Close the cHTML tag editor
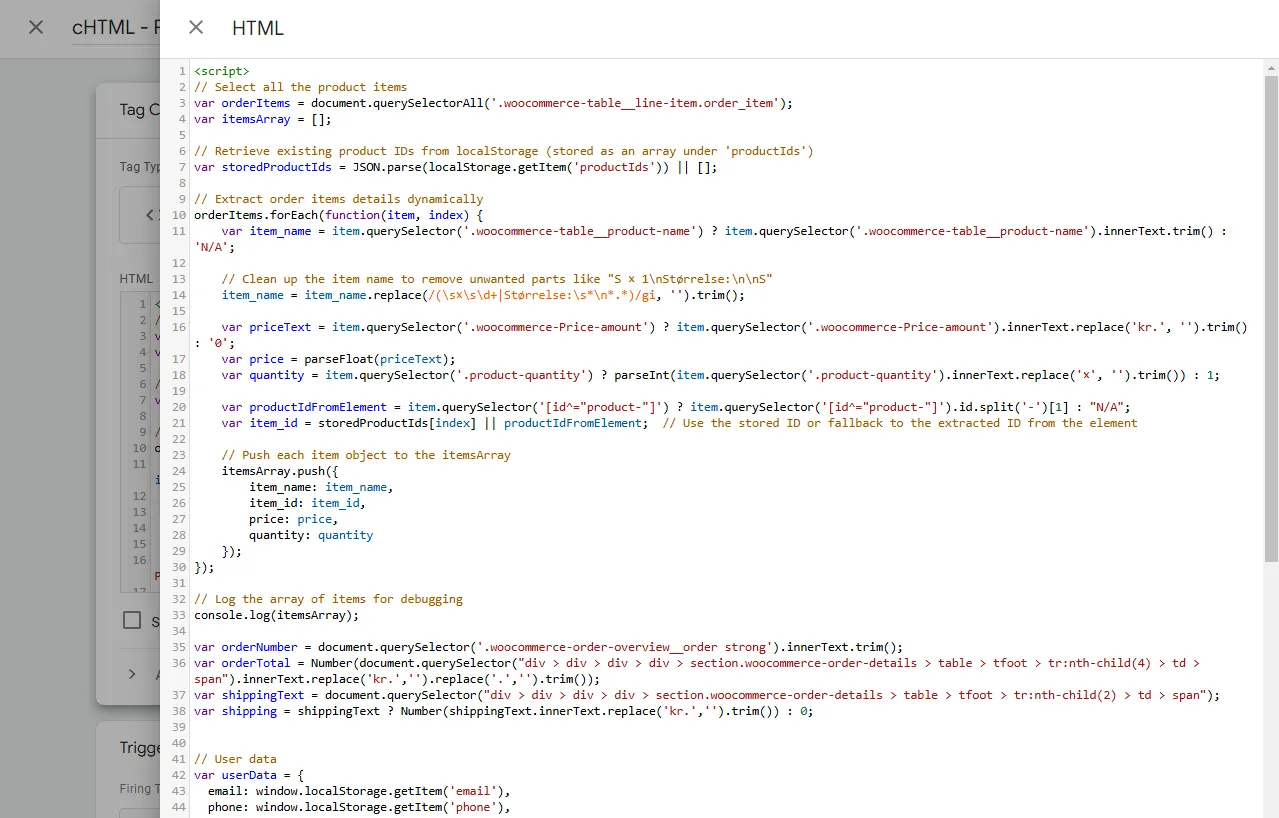Image resolution: width=1279 pixels, height=818 pixels. pos(36,27)
